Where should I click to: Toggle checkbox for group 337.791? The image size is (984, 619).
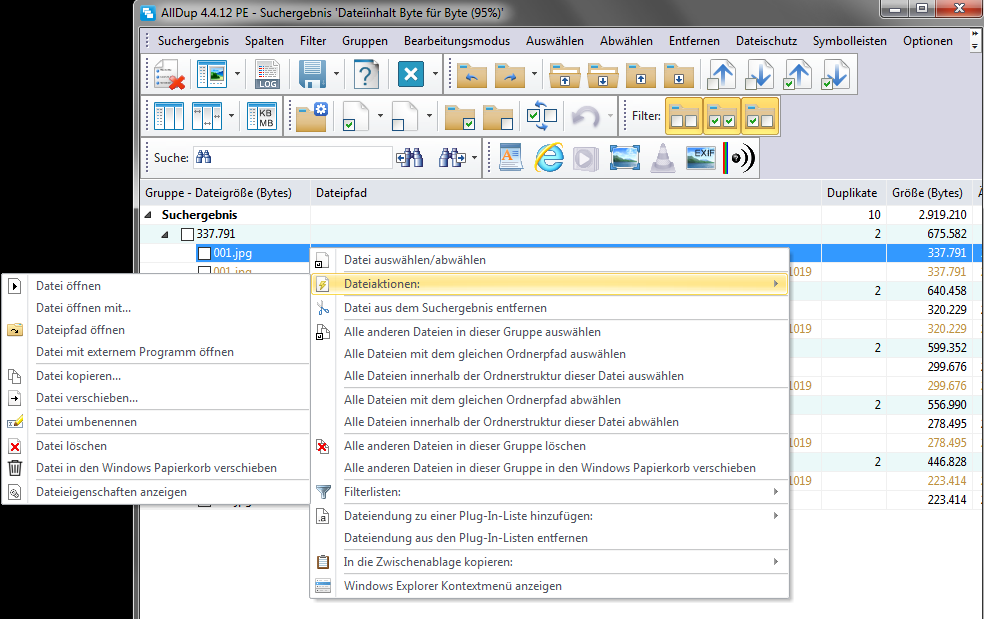(187, 234)
